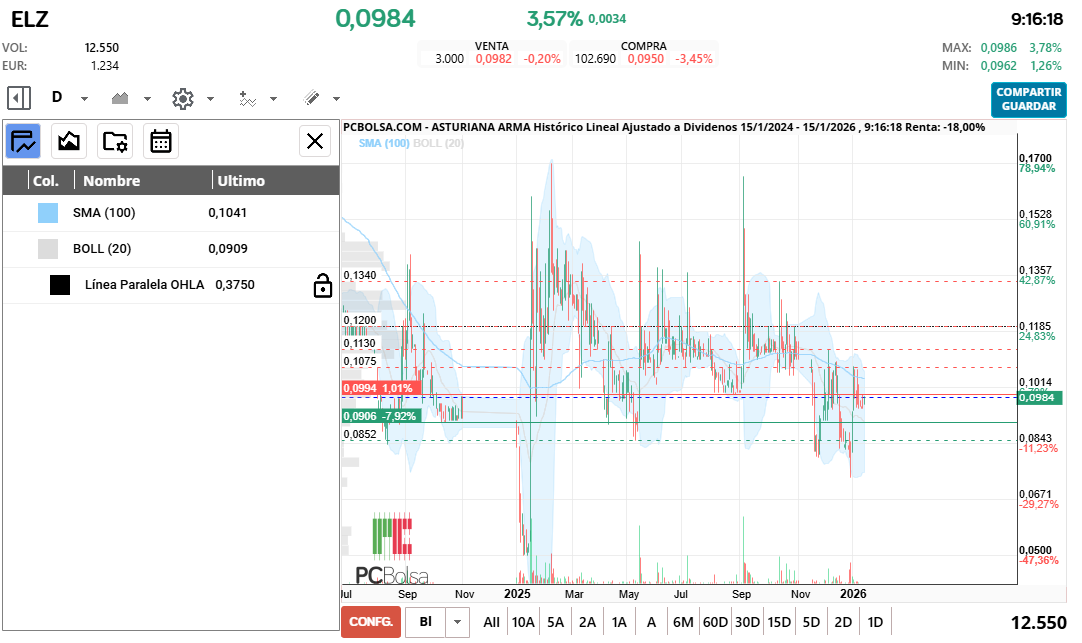Viewport: 1082px width, 643px height.
Task: Open the D timeframe selector
Action: [x=57, y=97]
